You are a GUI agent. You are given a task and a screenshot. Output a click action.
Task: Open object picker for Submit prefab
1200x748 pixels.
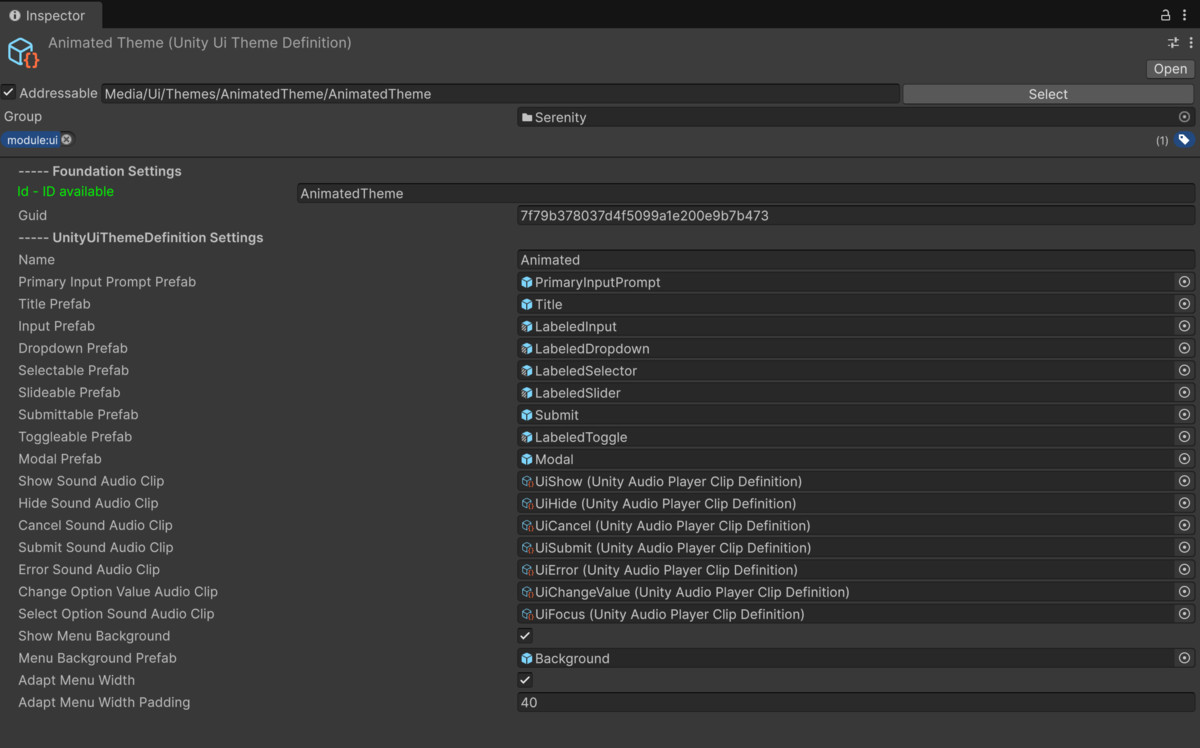pyautogui.click(x=1185, y=414)
